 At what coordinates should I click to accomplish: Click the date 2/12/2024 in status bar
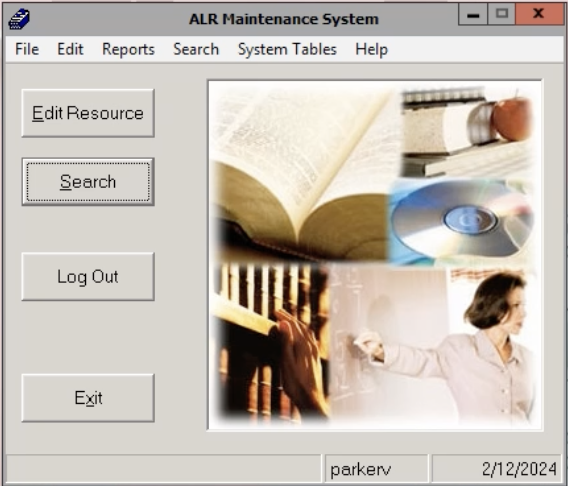tap(497, 469)
